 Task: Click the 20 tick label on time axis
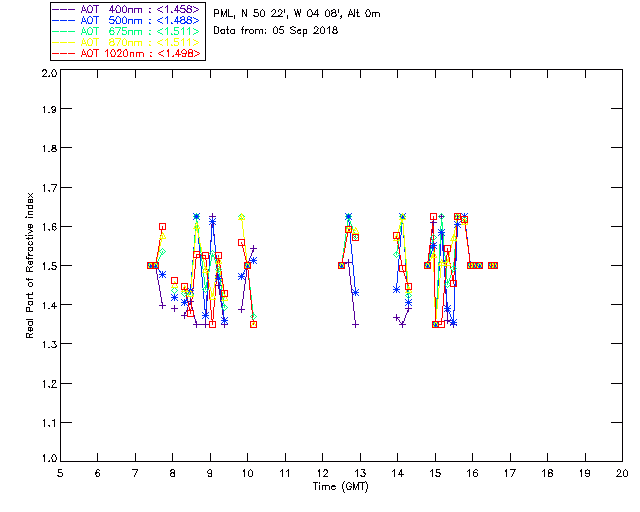point(622,473)
